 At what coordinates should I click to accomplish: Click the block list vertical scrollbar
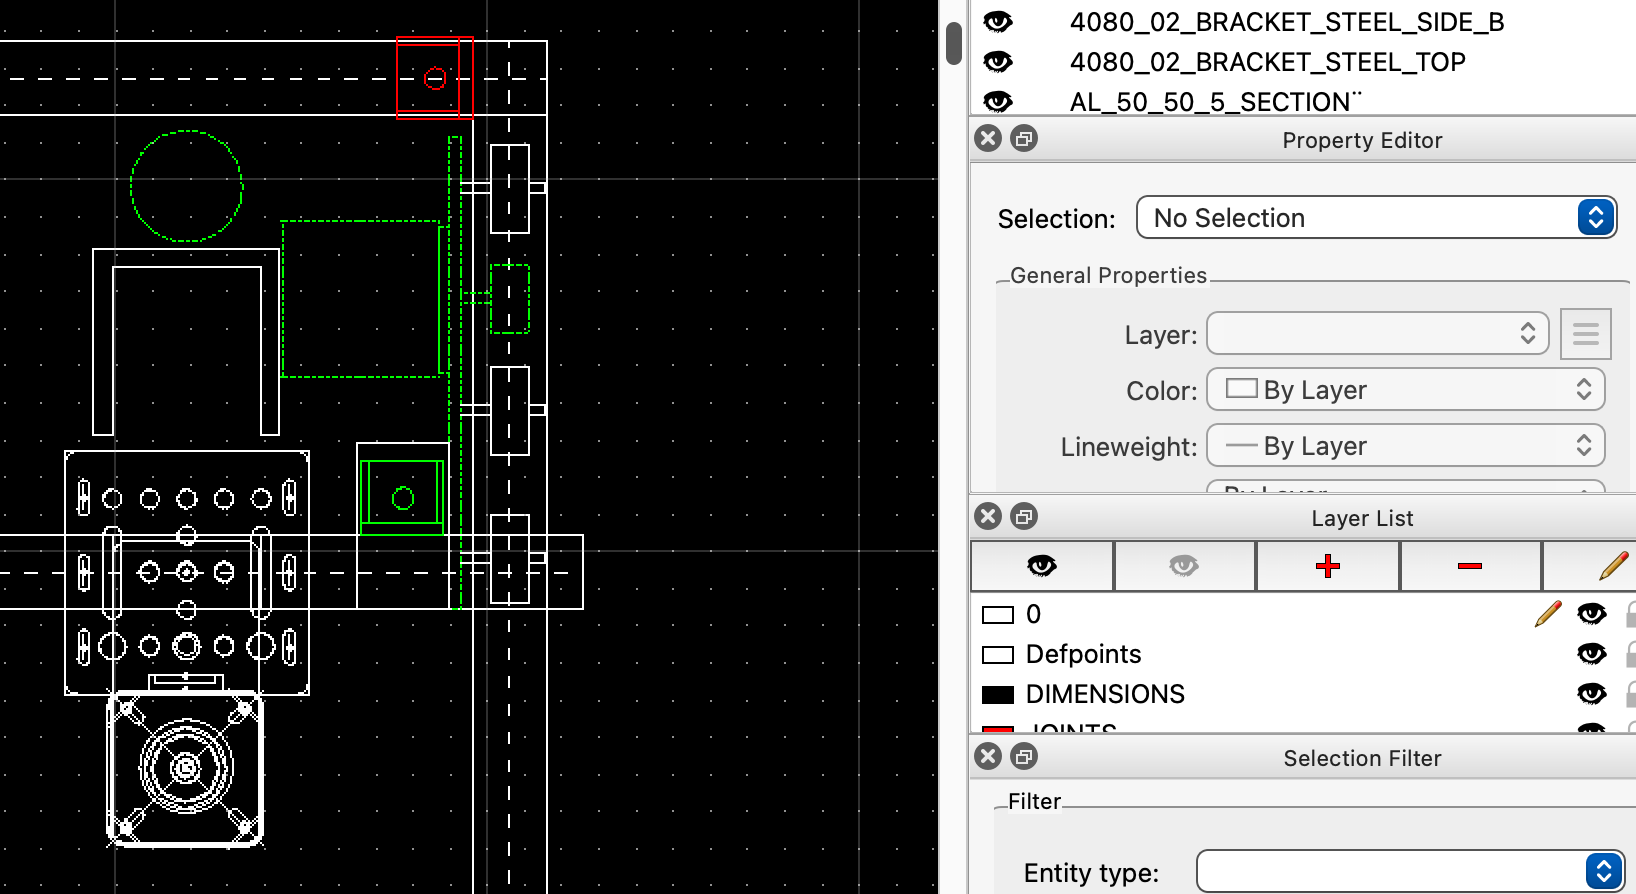pyautogui.click(x=954, y=44)
